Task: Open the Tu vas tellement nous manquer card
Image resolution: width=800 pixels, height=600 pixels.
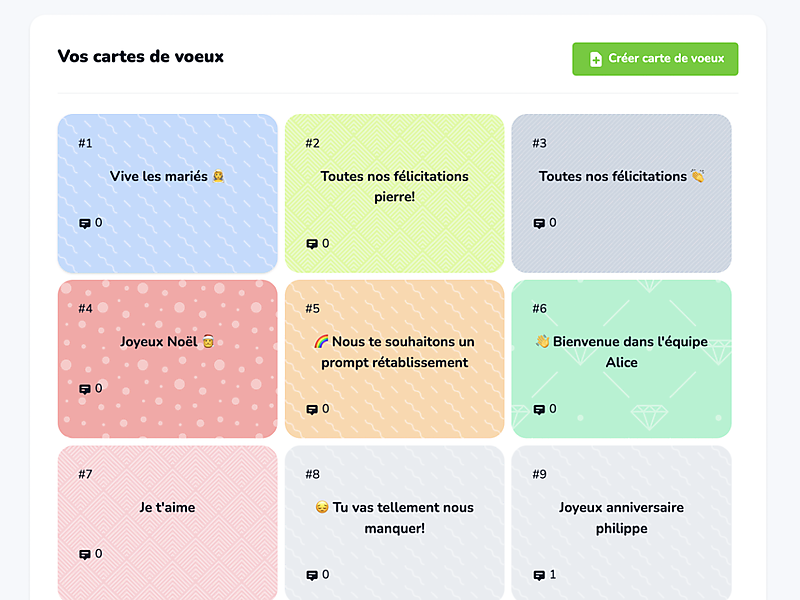Action: [x=394, y=523]
